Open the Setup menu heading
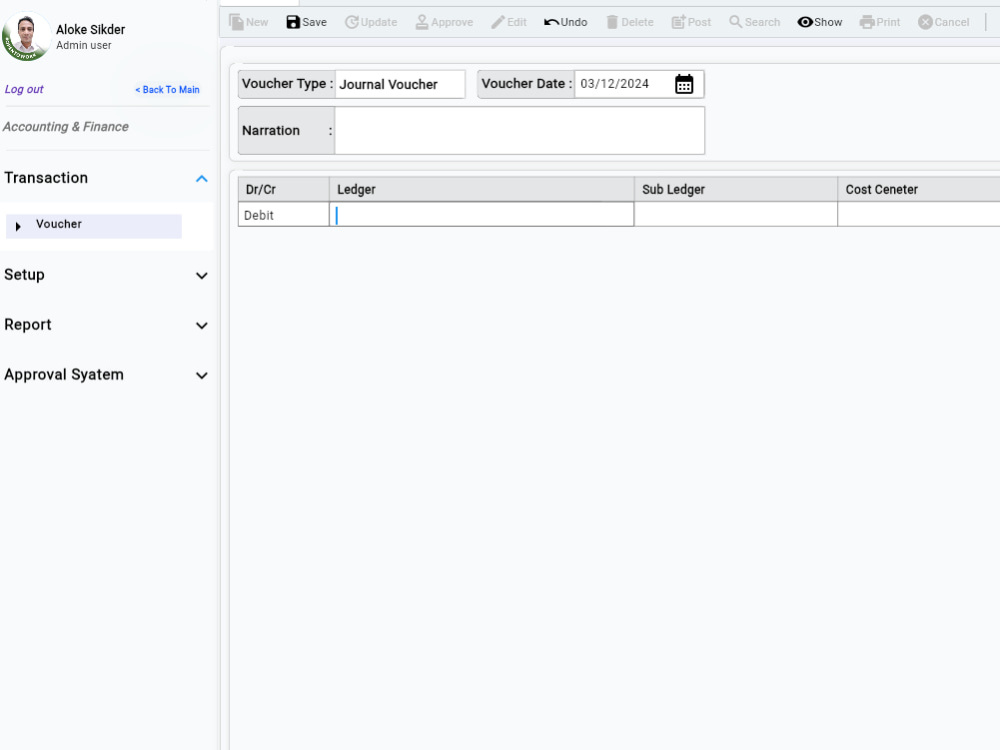Image resolution: width=1000 pixels, height=750 pixels. (24, 275)
